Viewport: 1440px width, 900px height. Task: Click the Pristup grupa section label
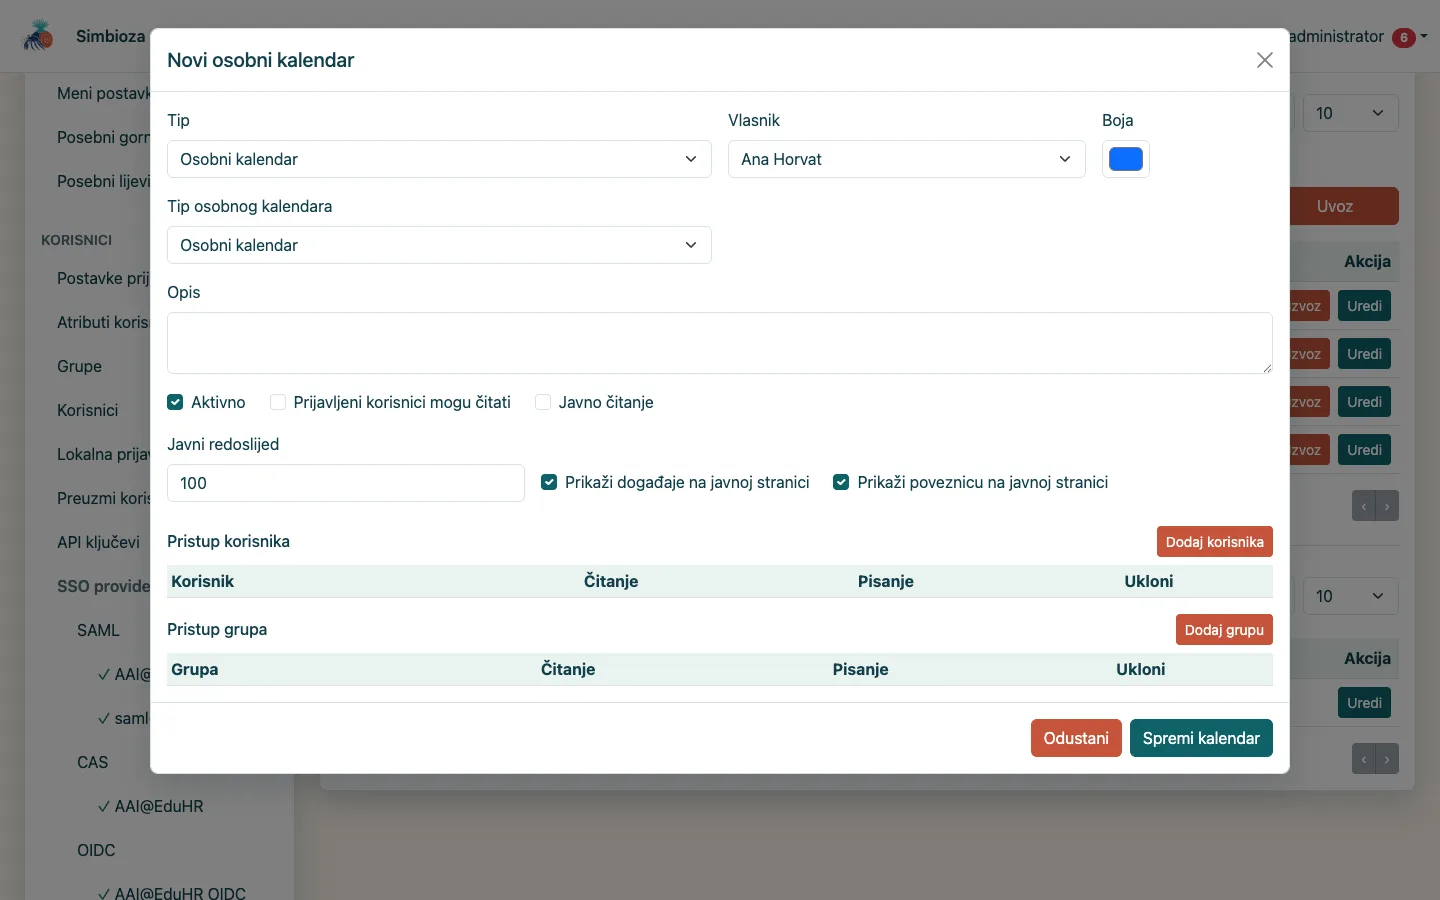click(217, 629)
